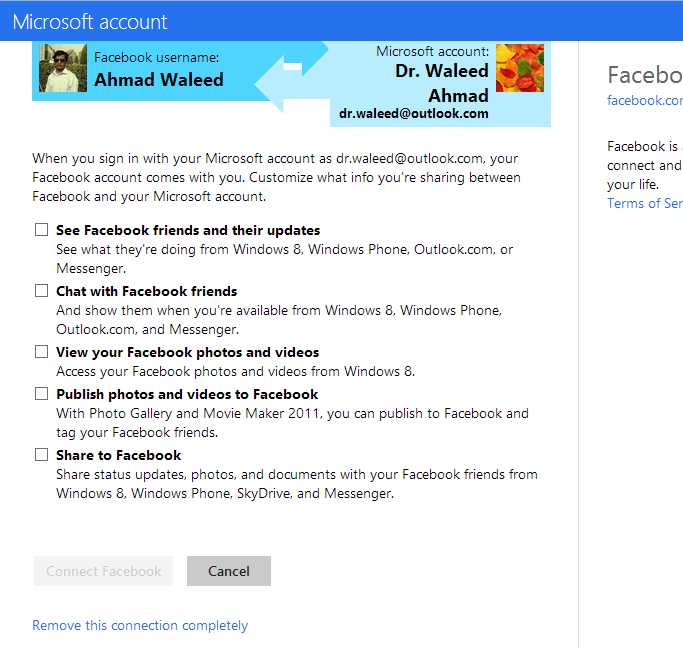Open the facebook.com link in sidebar
Viewport: 683px width, 664px height.
coord(645,101)
